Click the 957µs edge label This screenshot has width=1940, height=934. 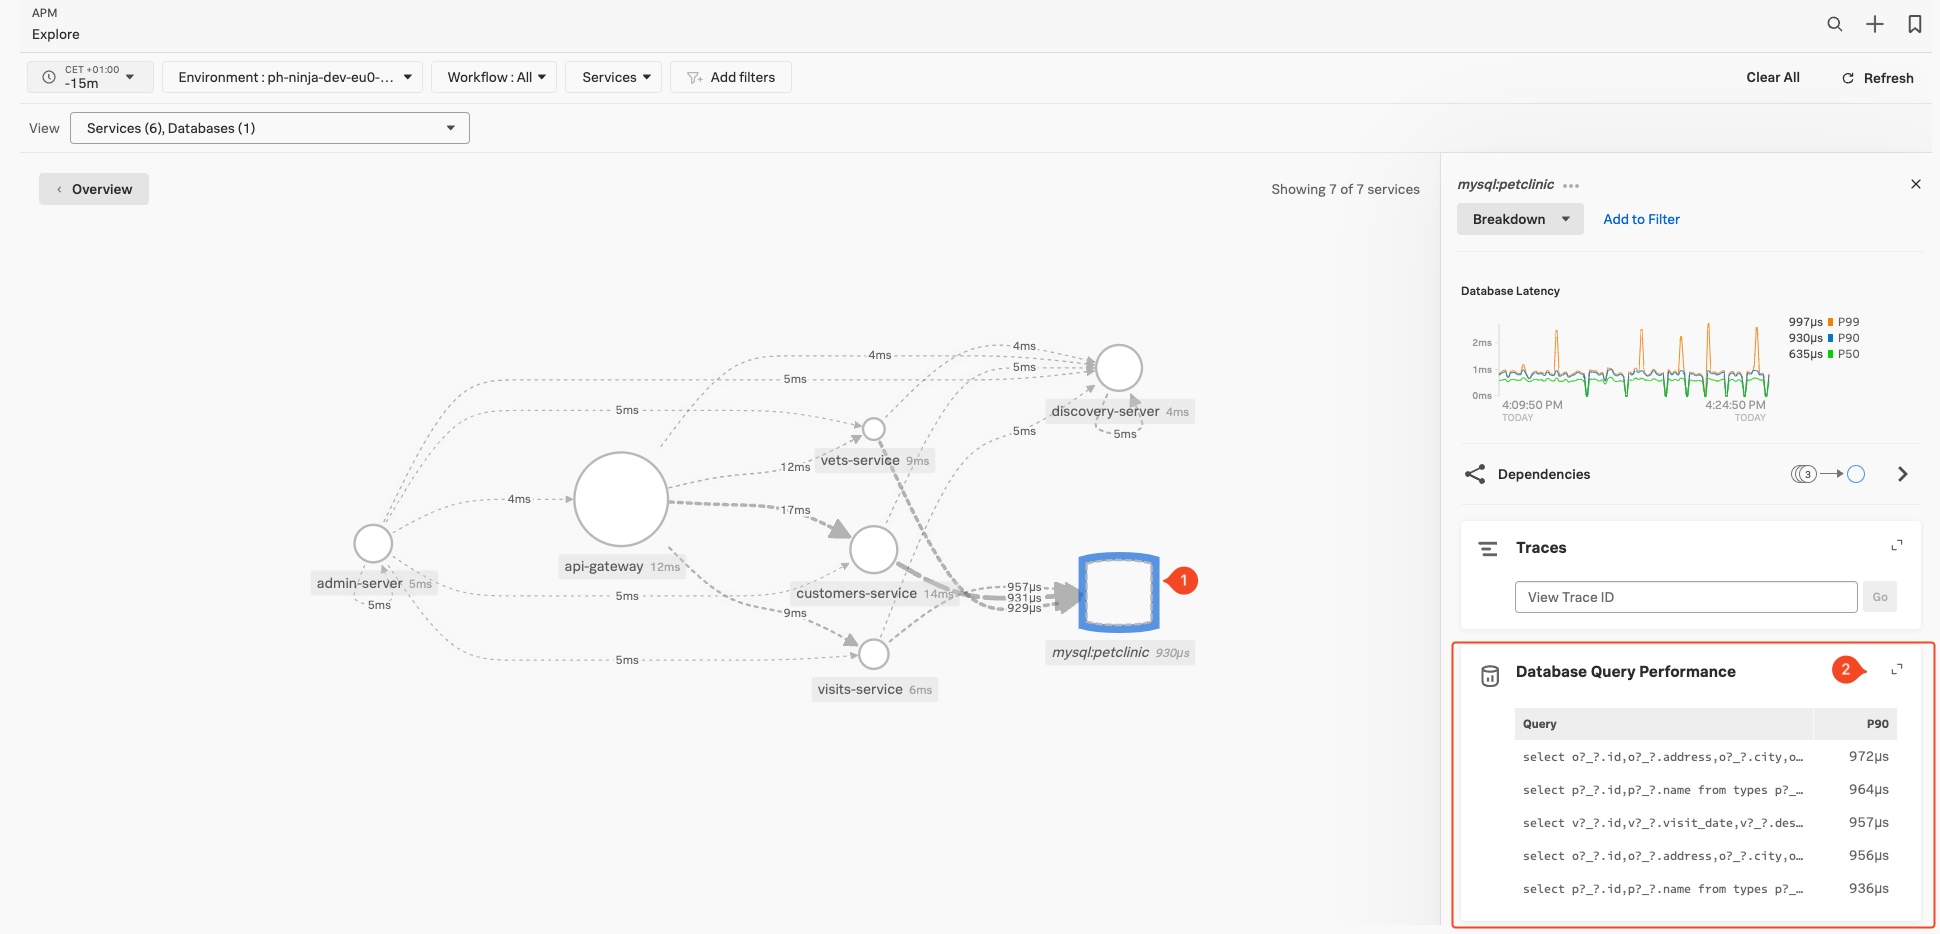click(1024, 587)
